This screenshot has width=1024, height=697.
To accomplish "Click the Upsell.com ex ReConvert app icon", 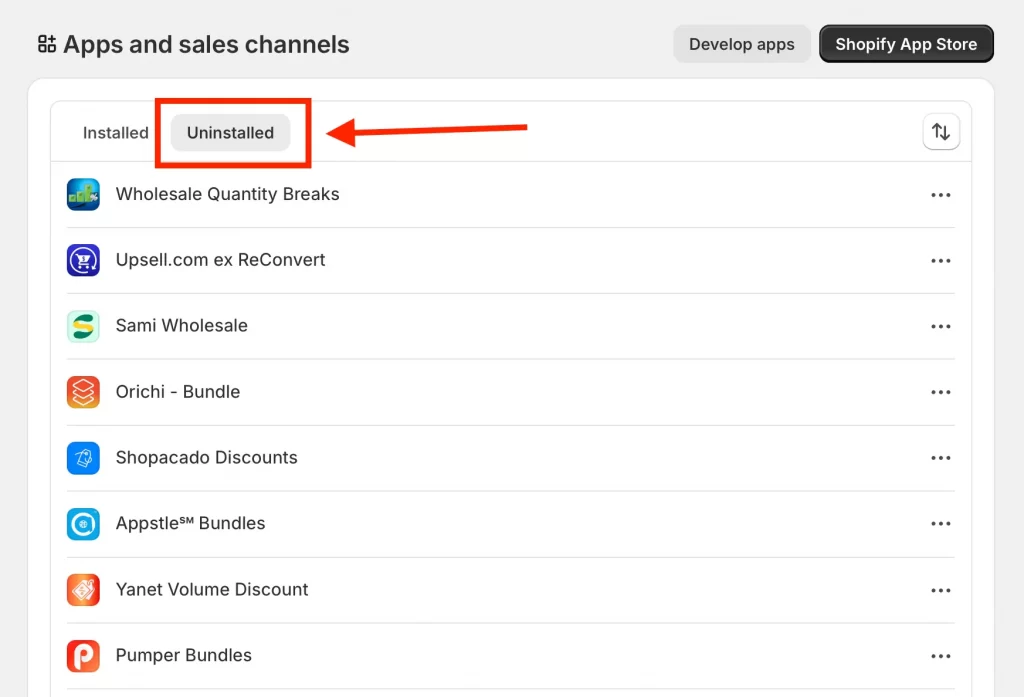I will click(83, 260).
